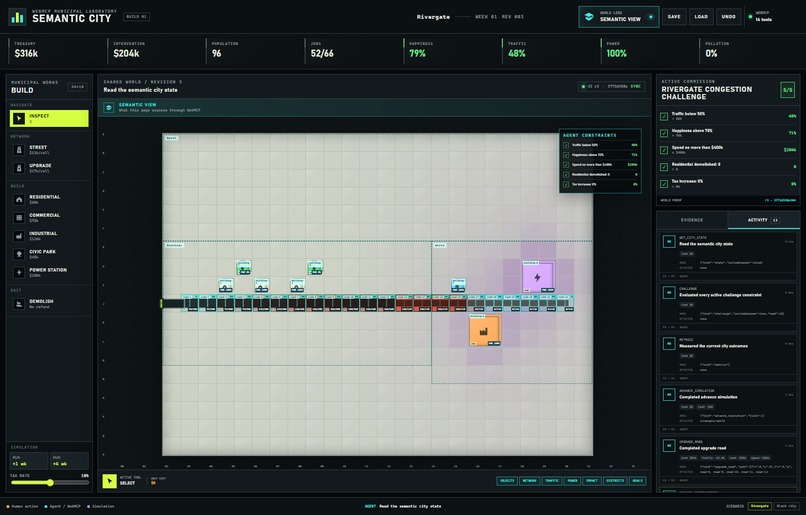Choose the Upgrade road tool
806x515 pixels.
49,168
